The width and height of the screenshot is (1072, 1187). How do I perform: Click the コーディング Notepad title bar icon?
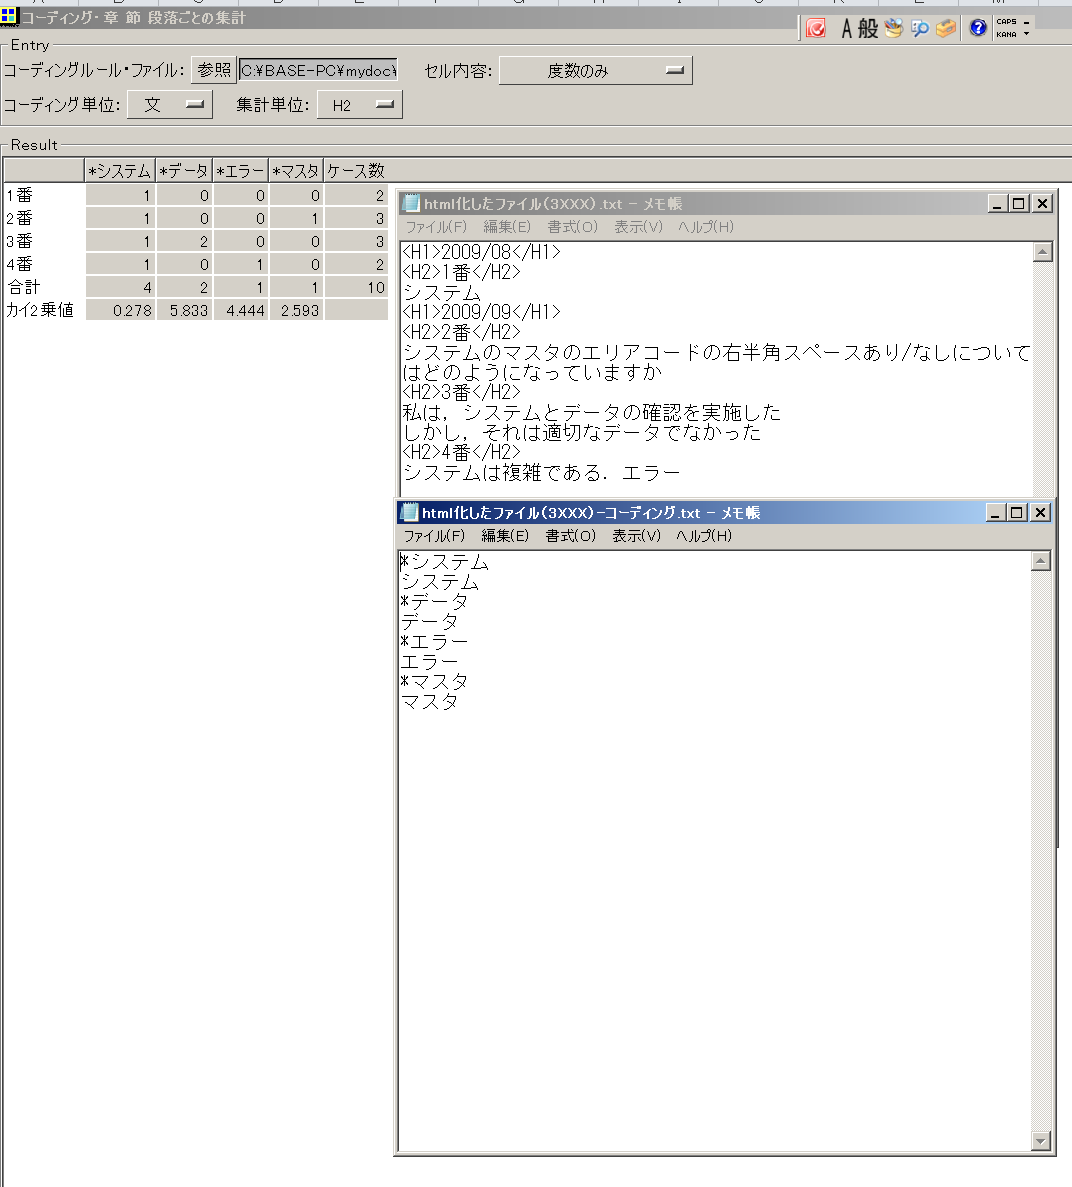click(409, 512)
